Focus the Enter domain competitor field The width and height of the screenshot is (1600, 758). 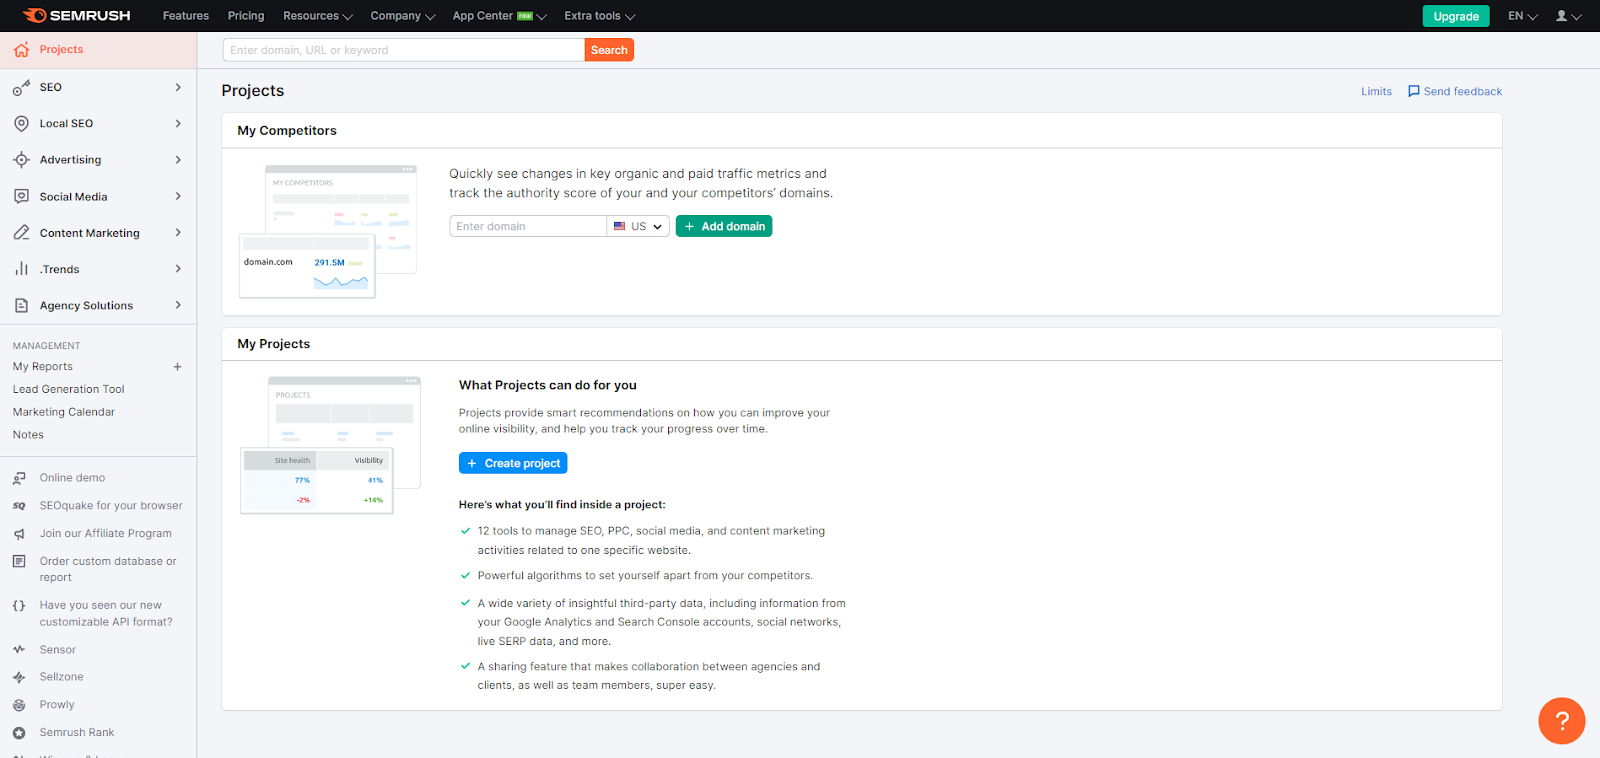pyautogui.click(x=528, y=227)
